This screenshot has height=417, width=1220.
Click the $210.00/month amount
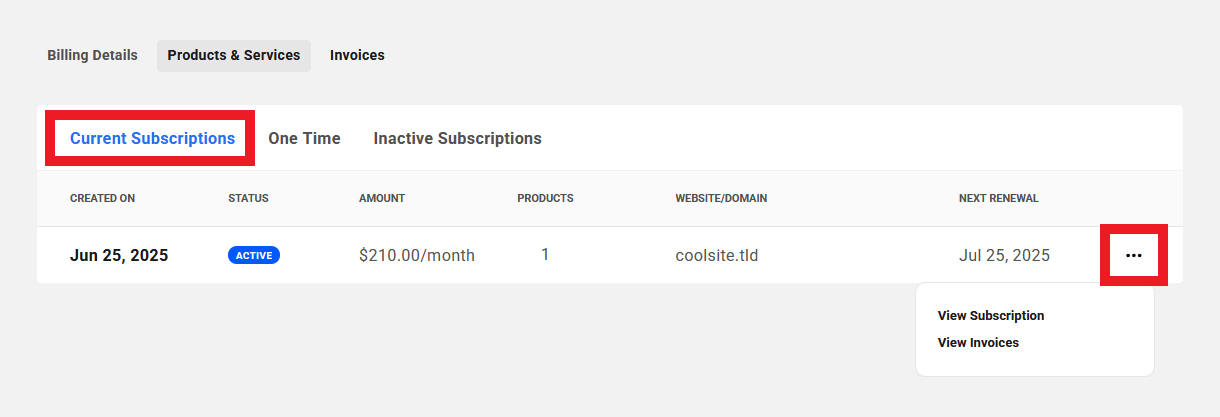417,255
